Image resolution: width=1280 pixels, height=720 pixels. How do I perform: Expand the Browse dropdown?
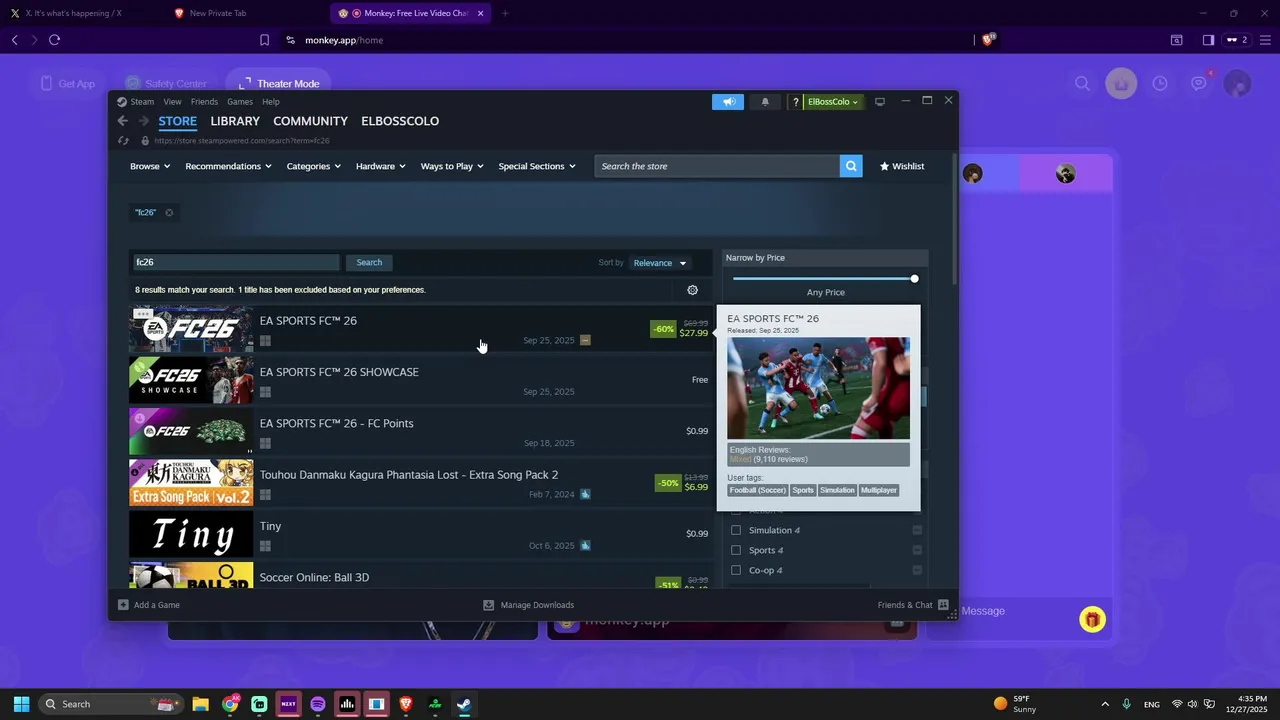150,166
